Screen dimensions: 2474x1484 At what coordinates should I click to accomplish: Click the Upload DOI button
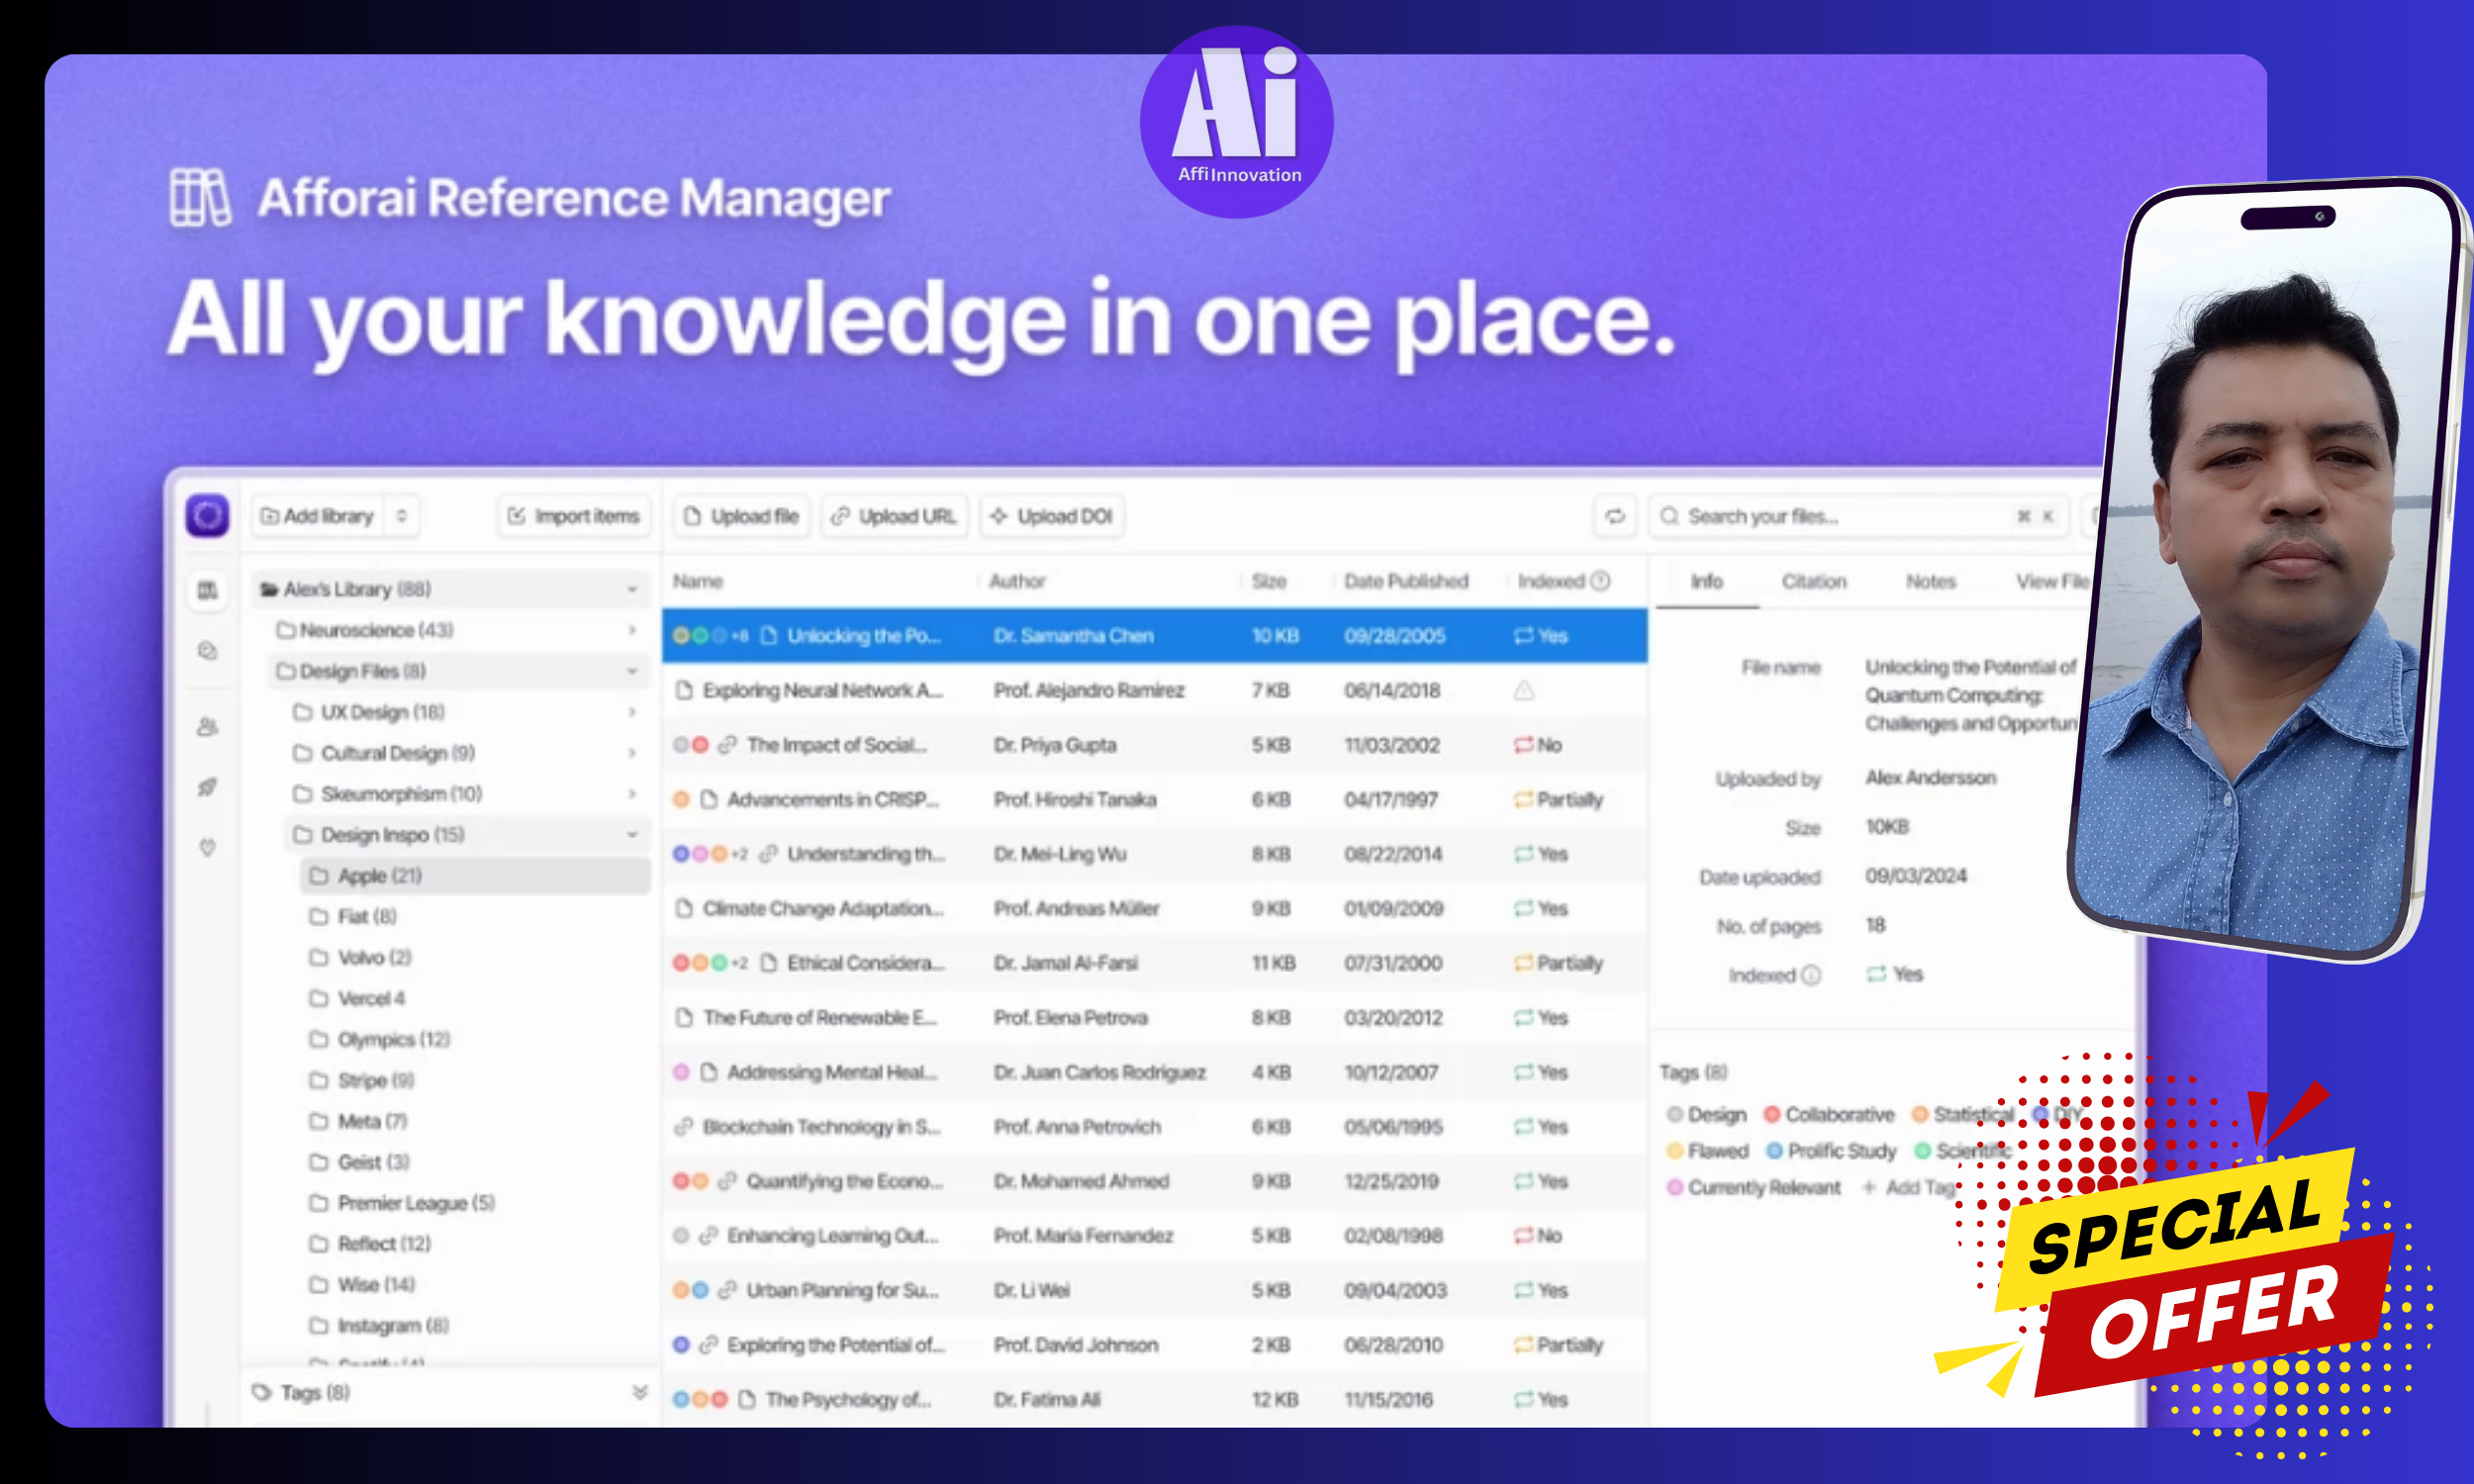click(x=1051, y=516)
